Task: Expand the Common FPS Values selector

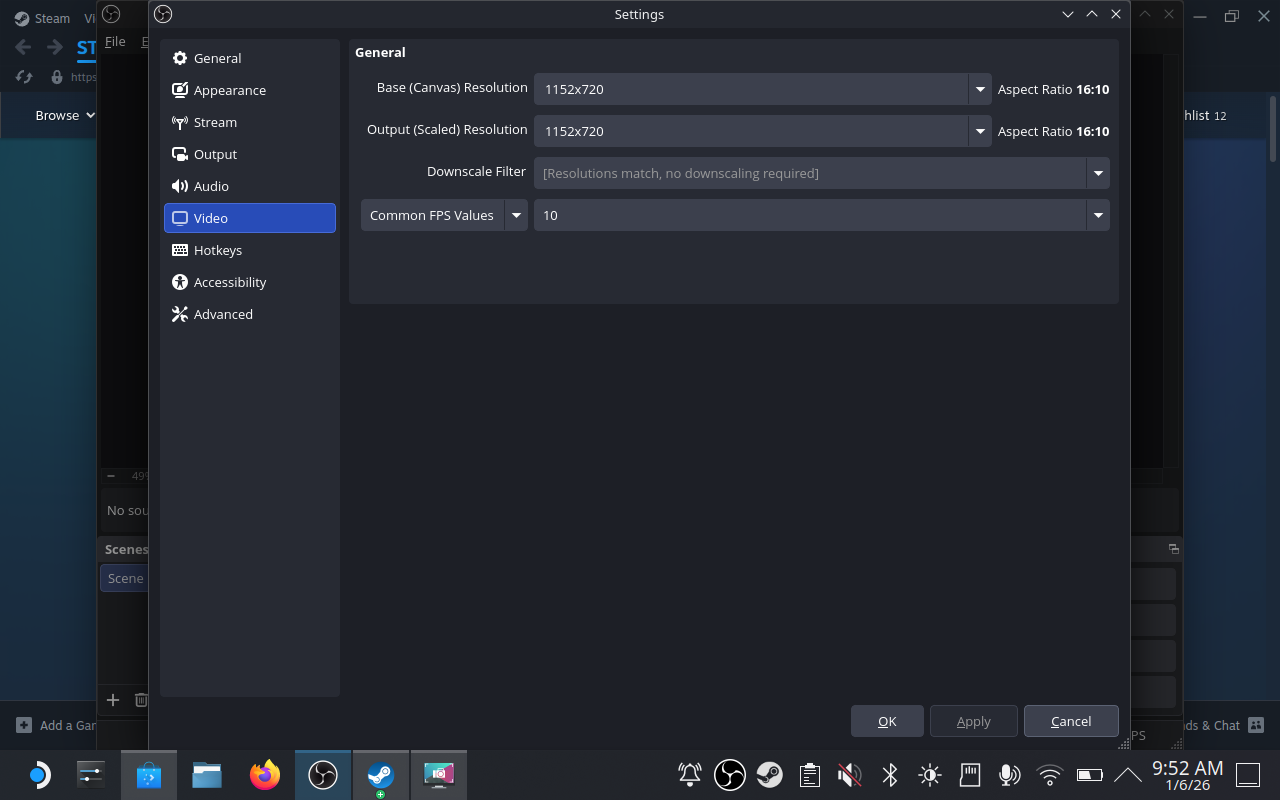Action: pyautogui.click(x=516, y=215)
